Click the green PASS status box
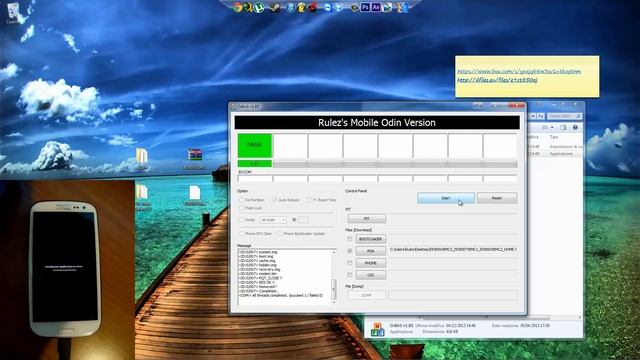 (255, 145)
